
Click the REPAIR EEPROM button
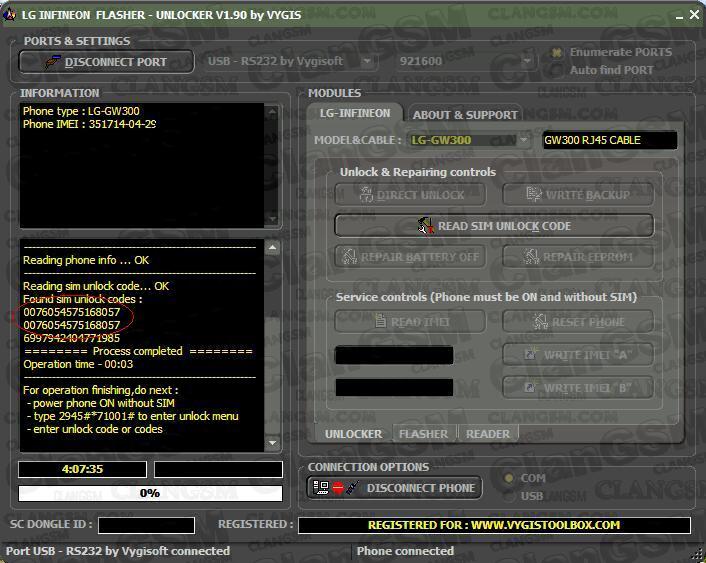[x=578, y=257]
